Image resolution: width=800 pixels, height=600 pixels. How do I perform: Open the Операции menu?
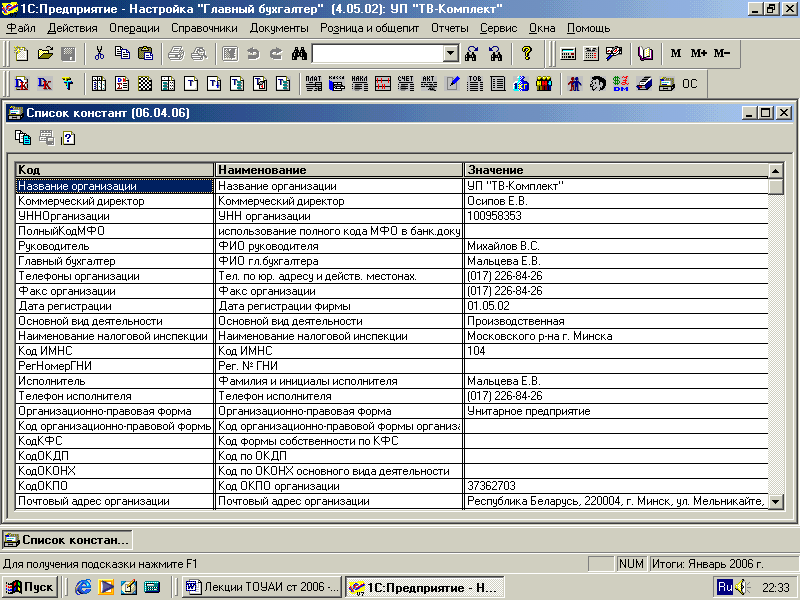pyautogui.click(x=134, y=29)
